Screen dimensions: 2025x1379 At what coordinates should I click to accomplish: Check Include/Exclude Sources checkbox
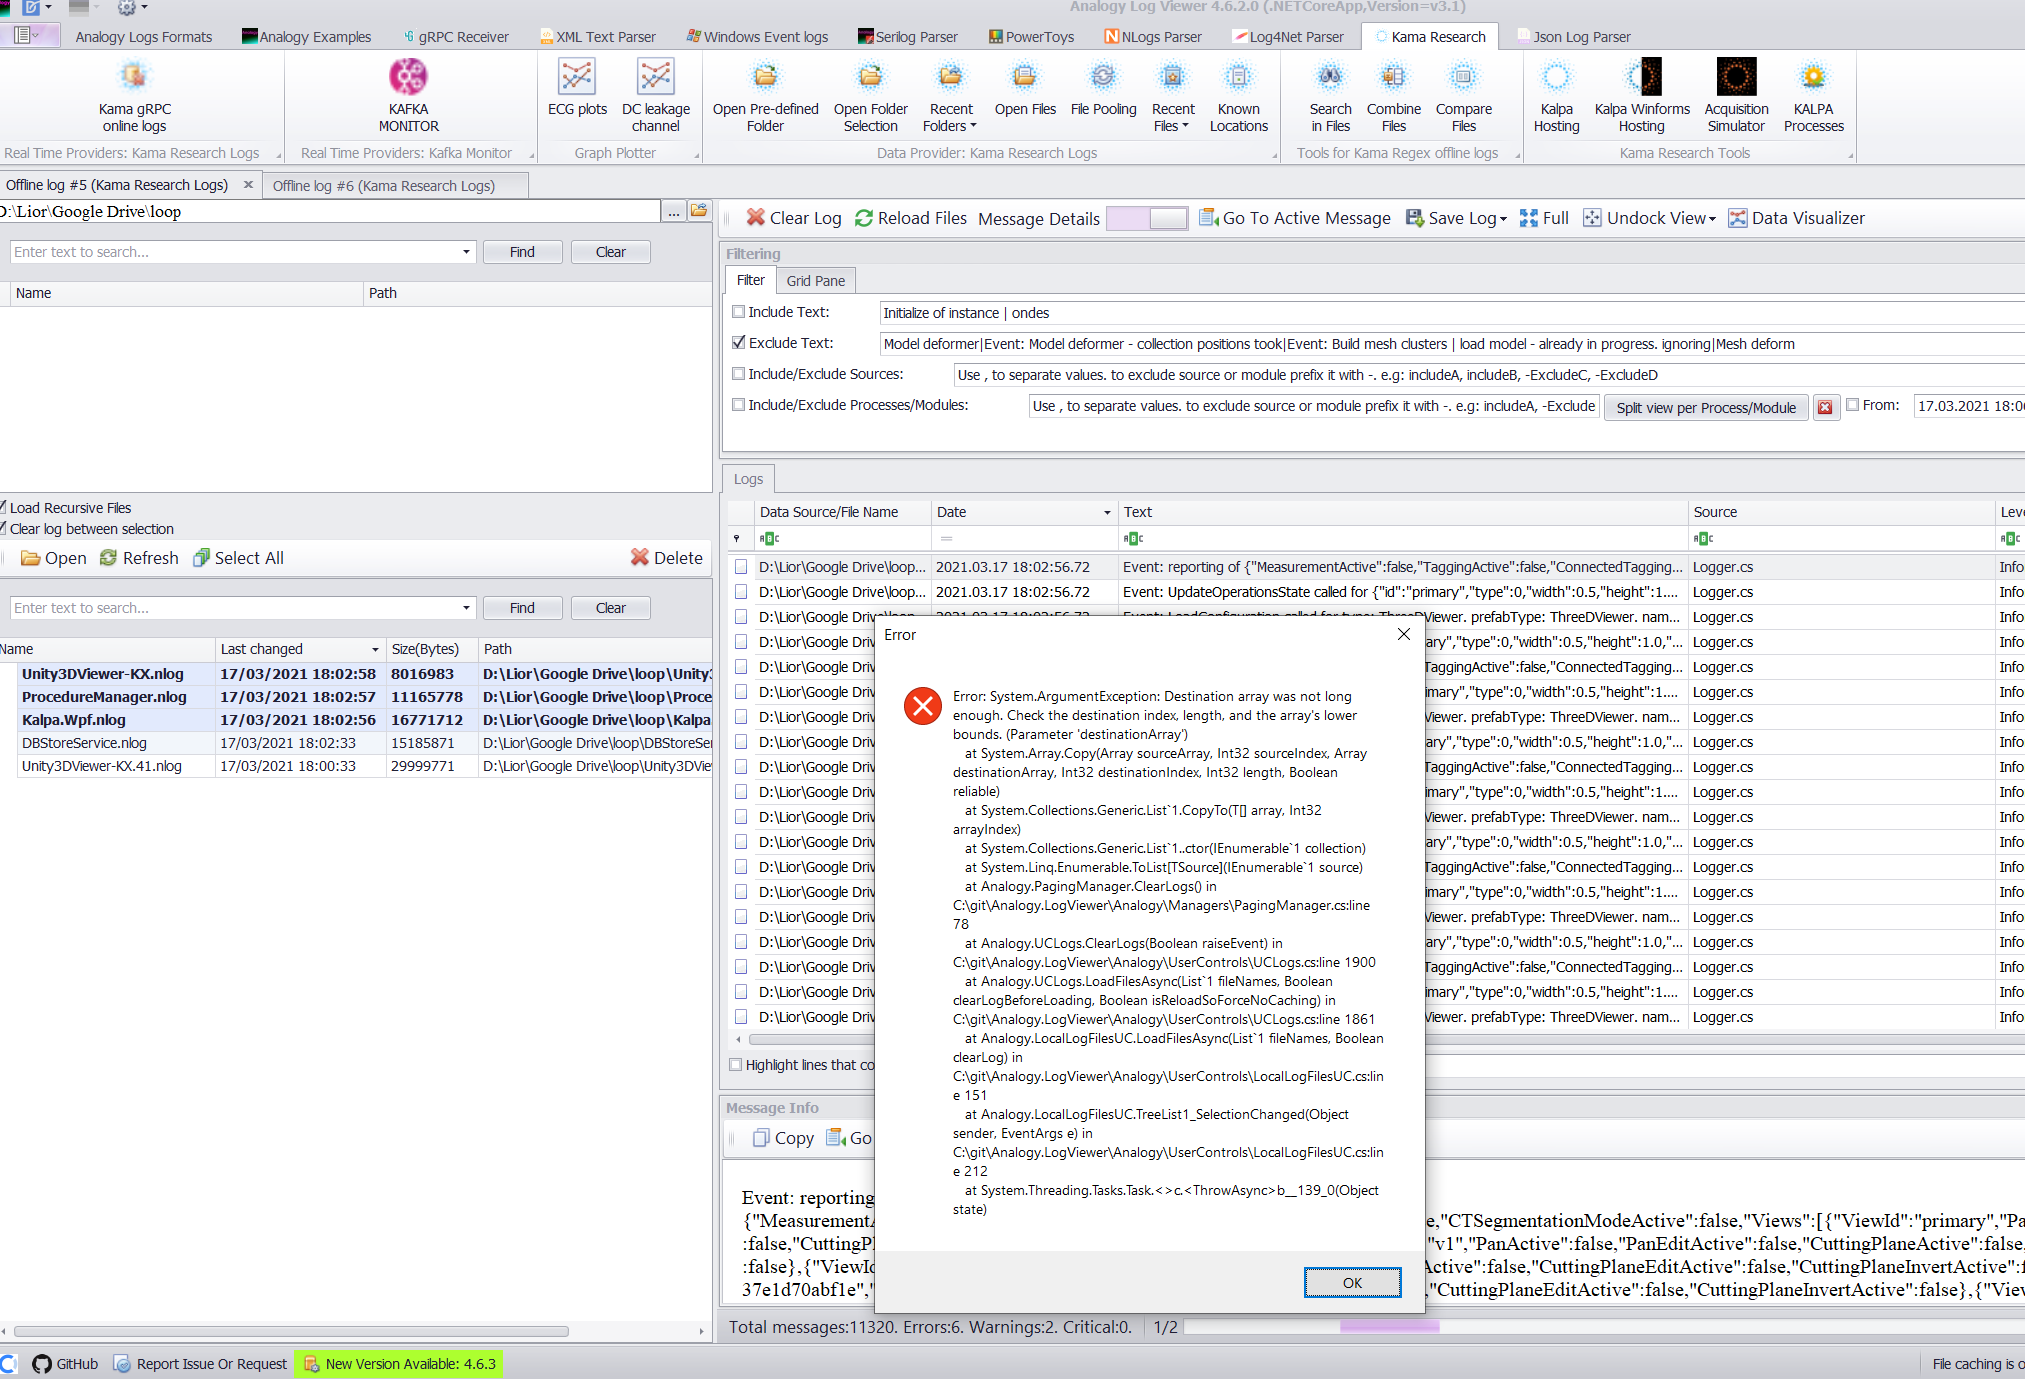[738, 374]
